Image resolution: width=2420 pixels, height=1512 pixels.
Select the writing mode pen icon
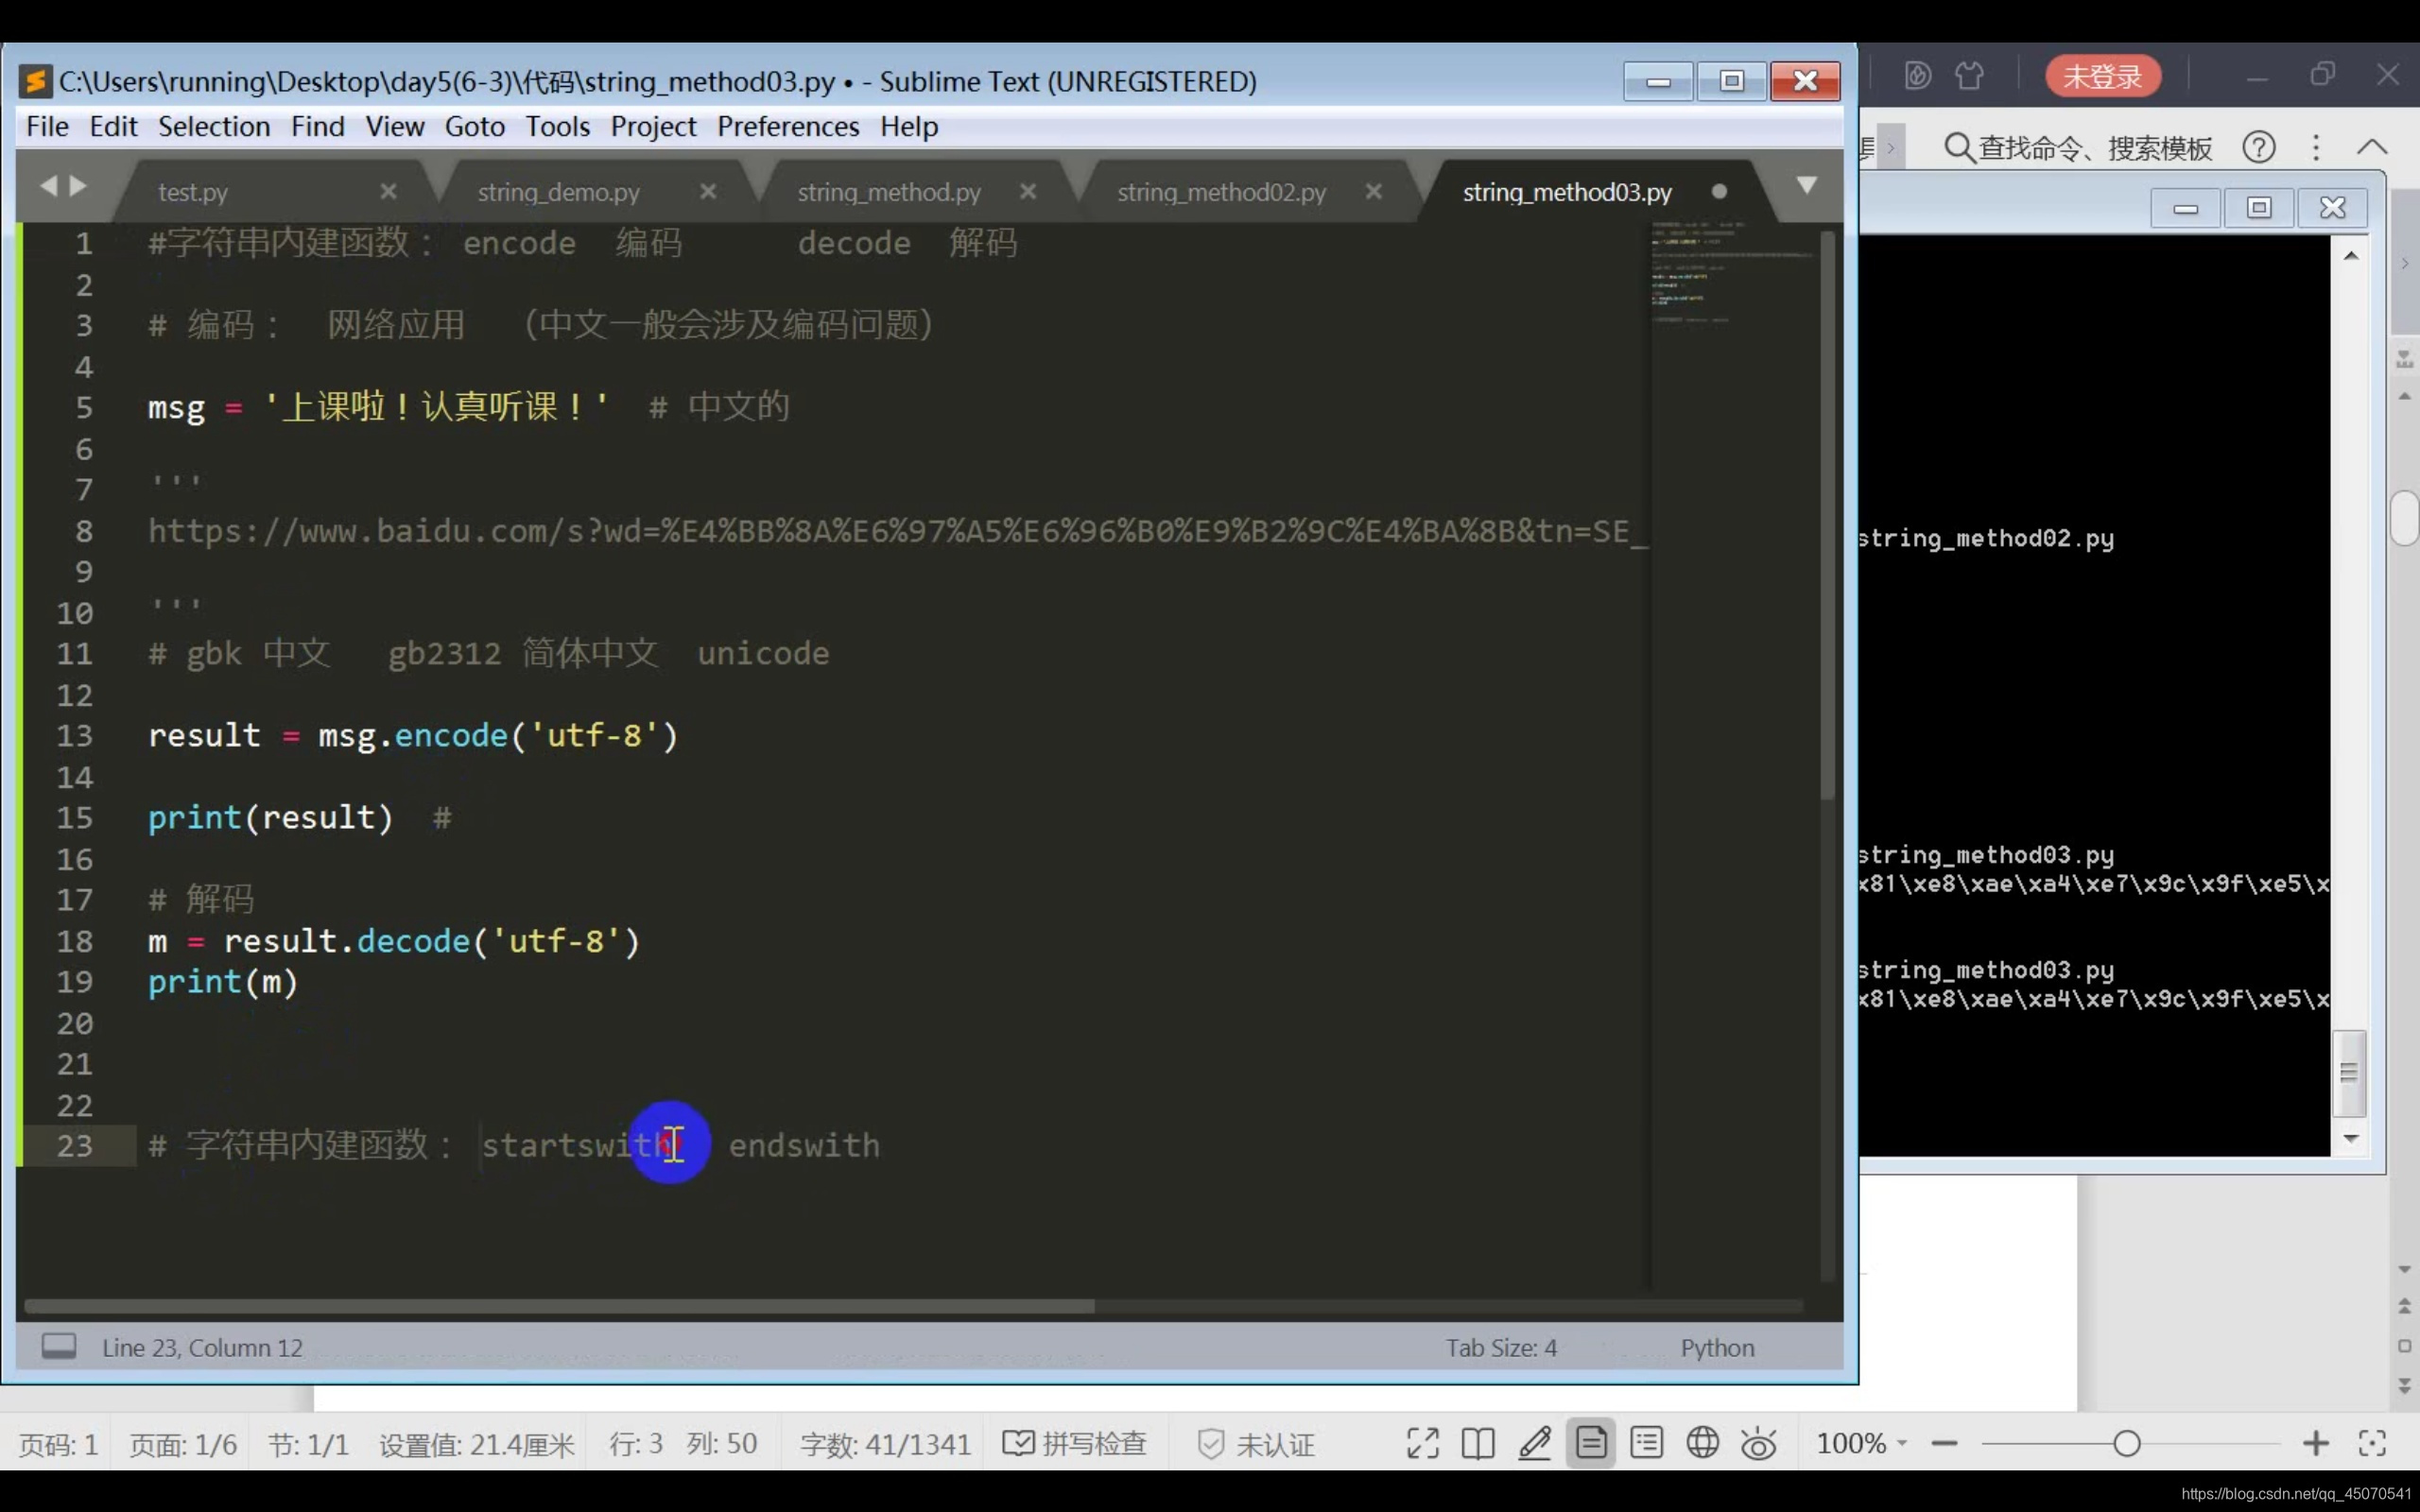click(1534, 1443)
